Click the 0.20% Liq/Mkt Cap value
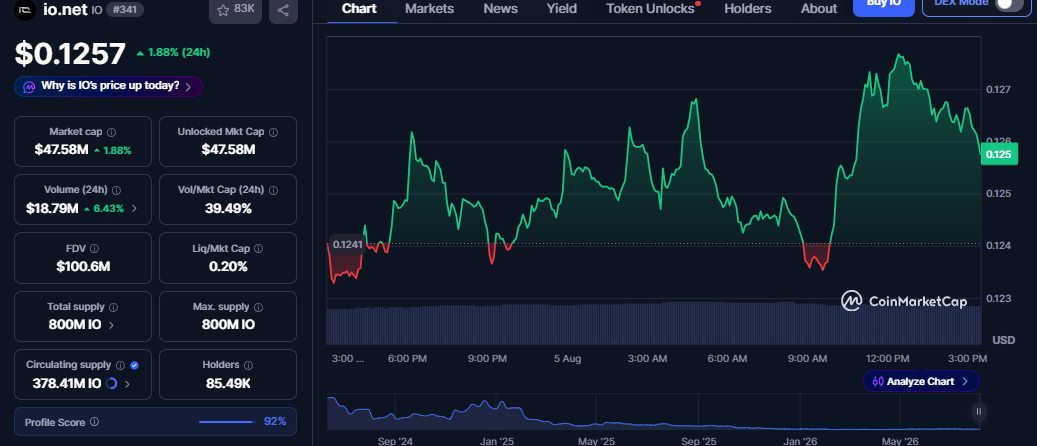 pyautogui.click(x=228, y=267)
